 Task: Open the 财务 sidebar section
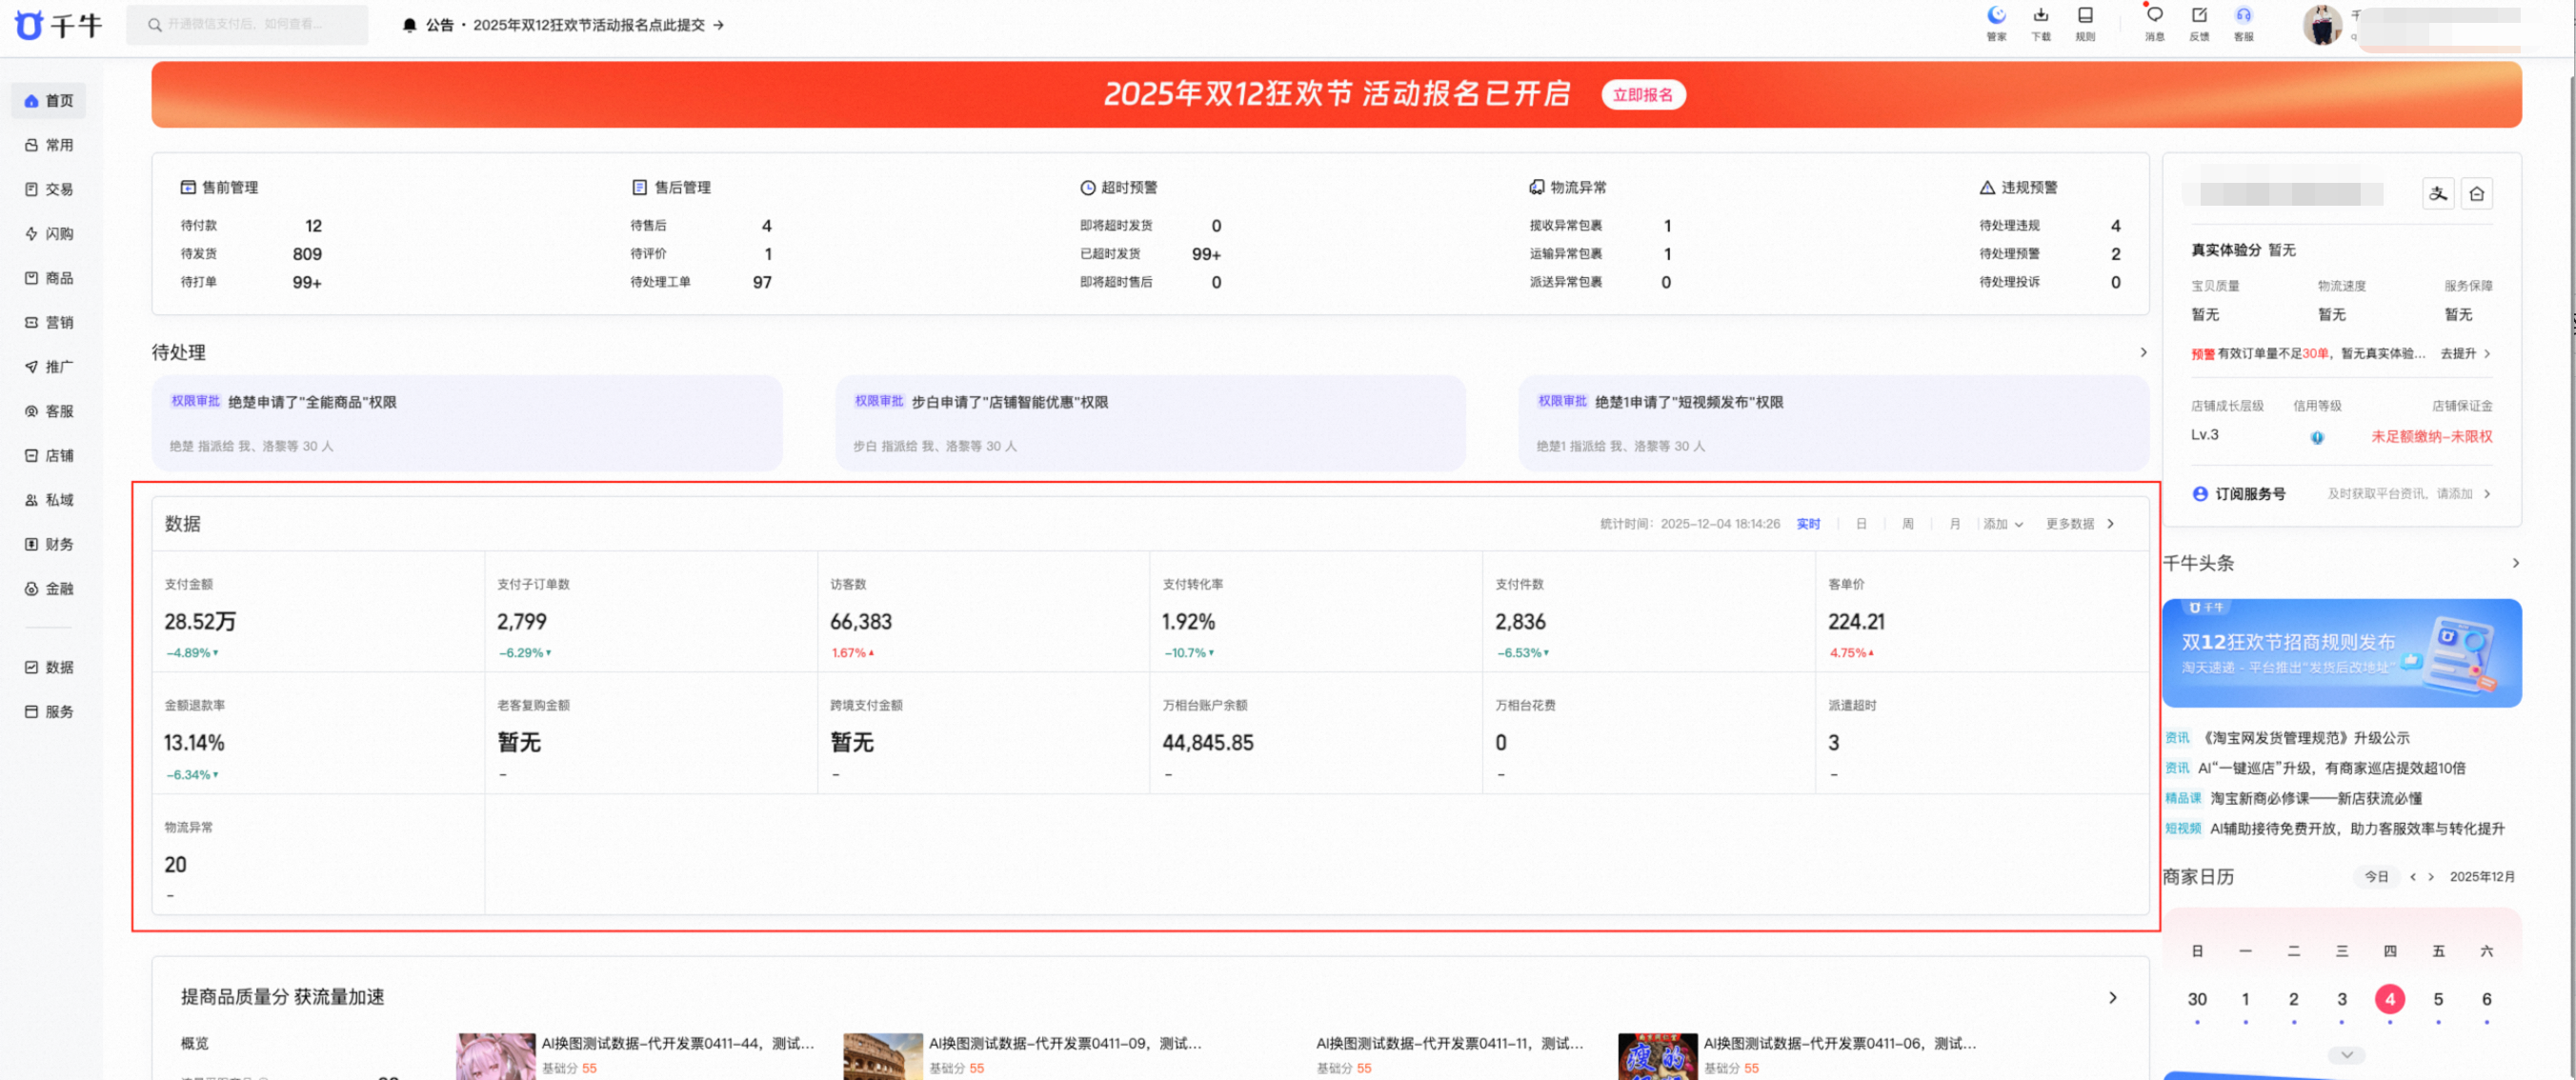[49, 544]
